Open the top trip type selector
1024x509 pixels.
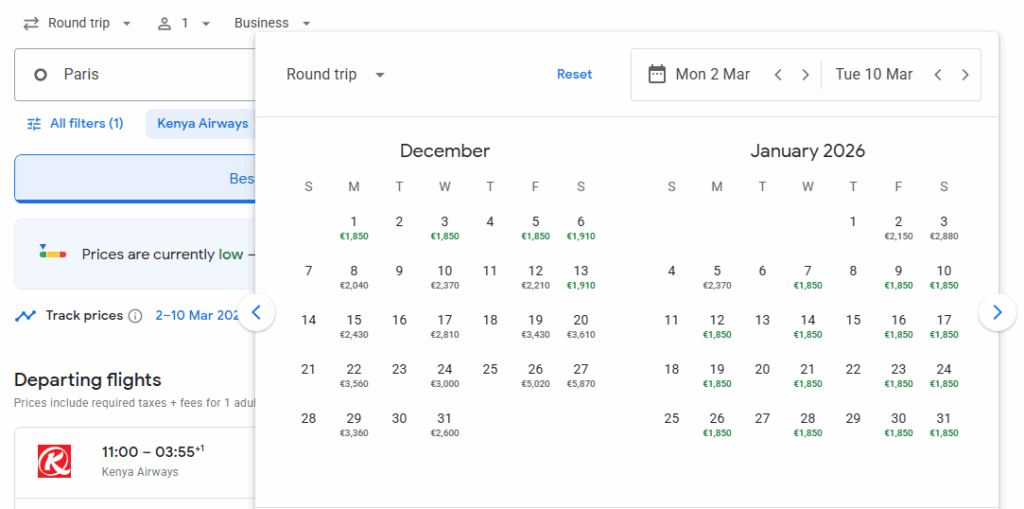77,23
